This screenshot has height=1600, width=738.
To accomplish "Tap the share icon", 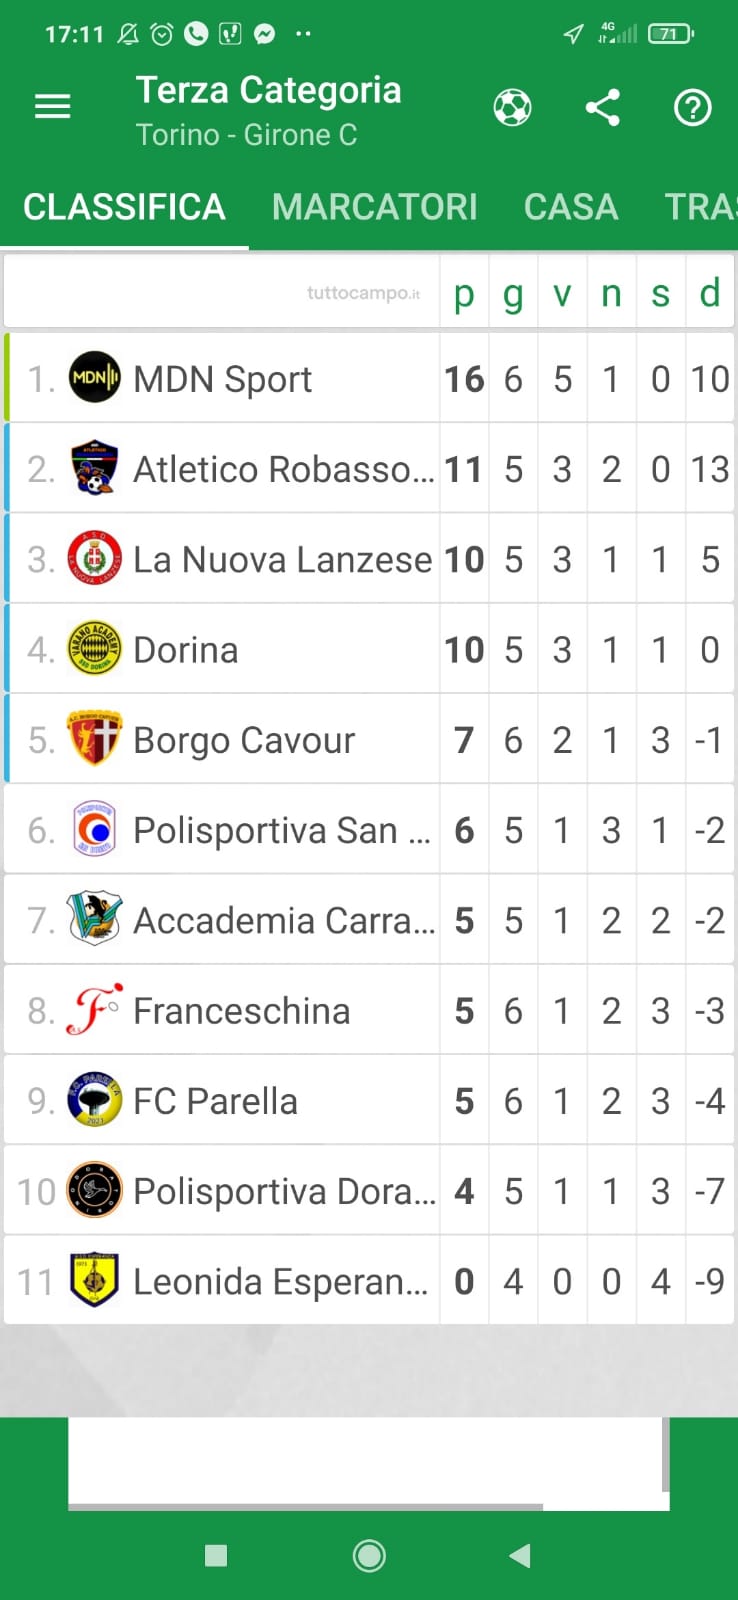I will (x=602, y=107).
